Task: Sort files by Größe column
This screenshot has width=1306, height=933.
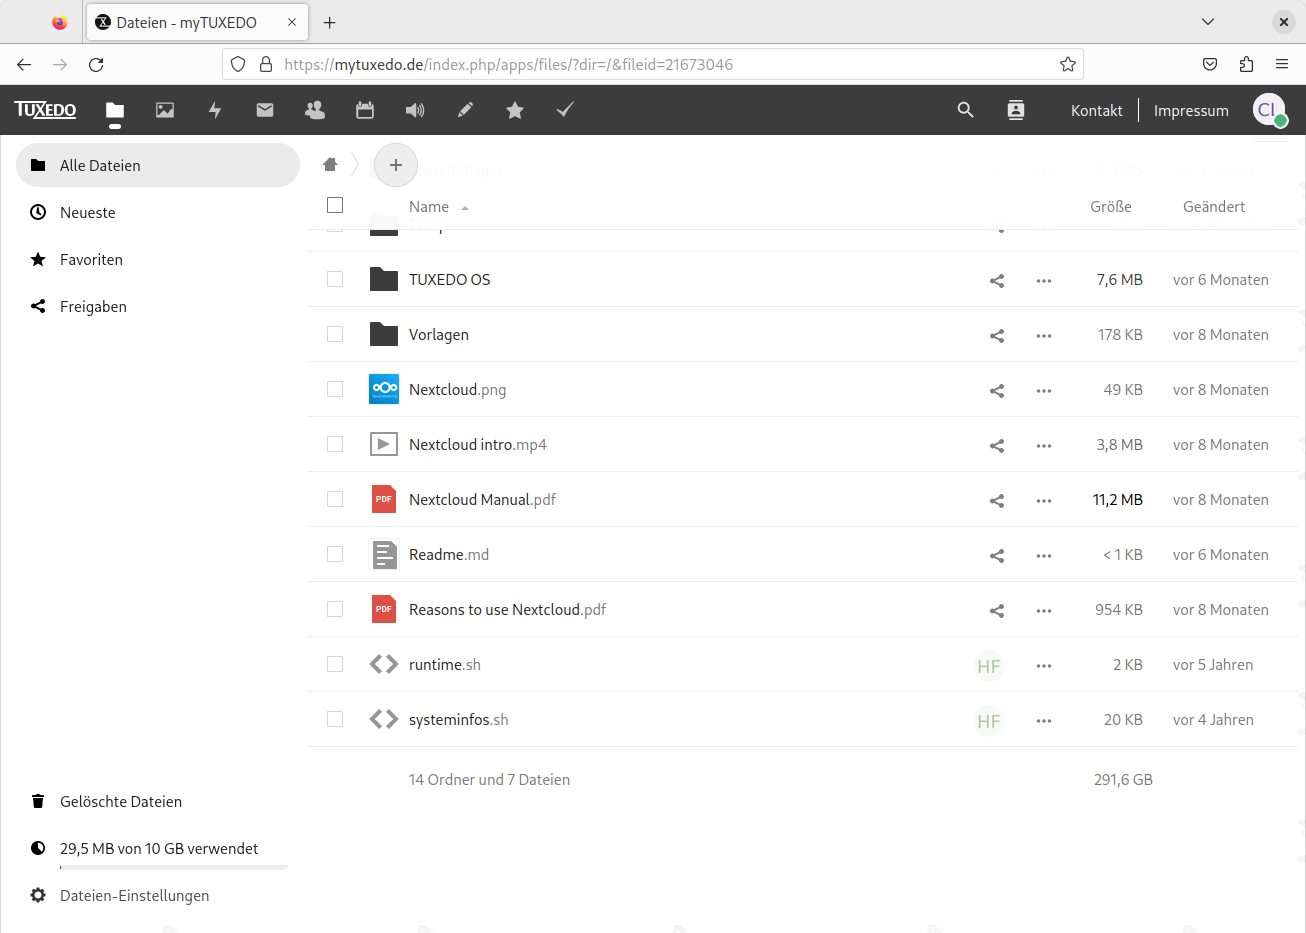Action: pos(1111,207)
